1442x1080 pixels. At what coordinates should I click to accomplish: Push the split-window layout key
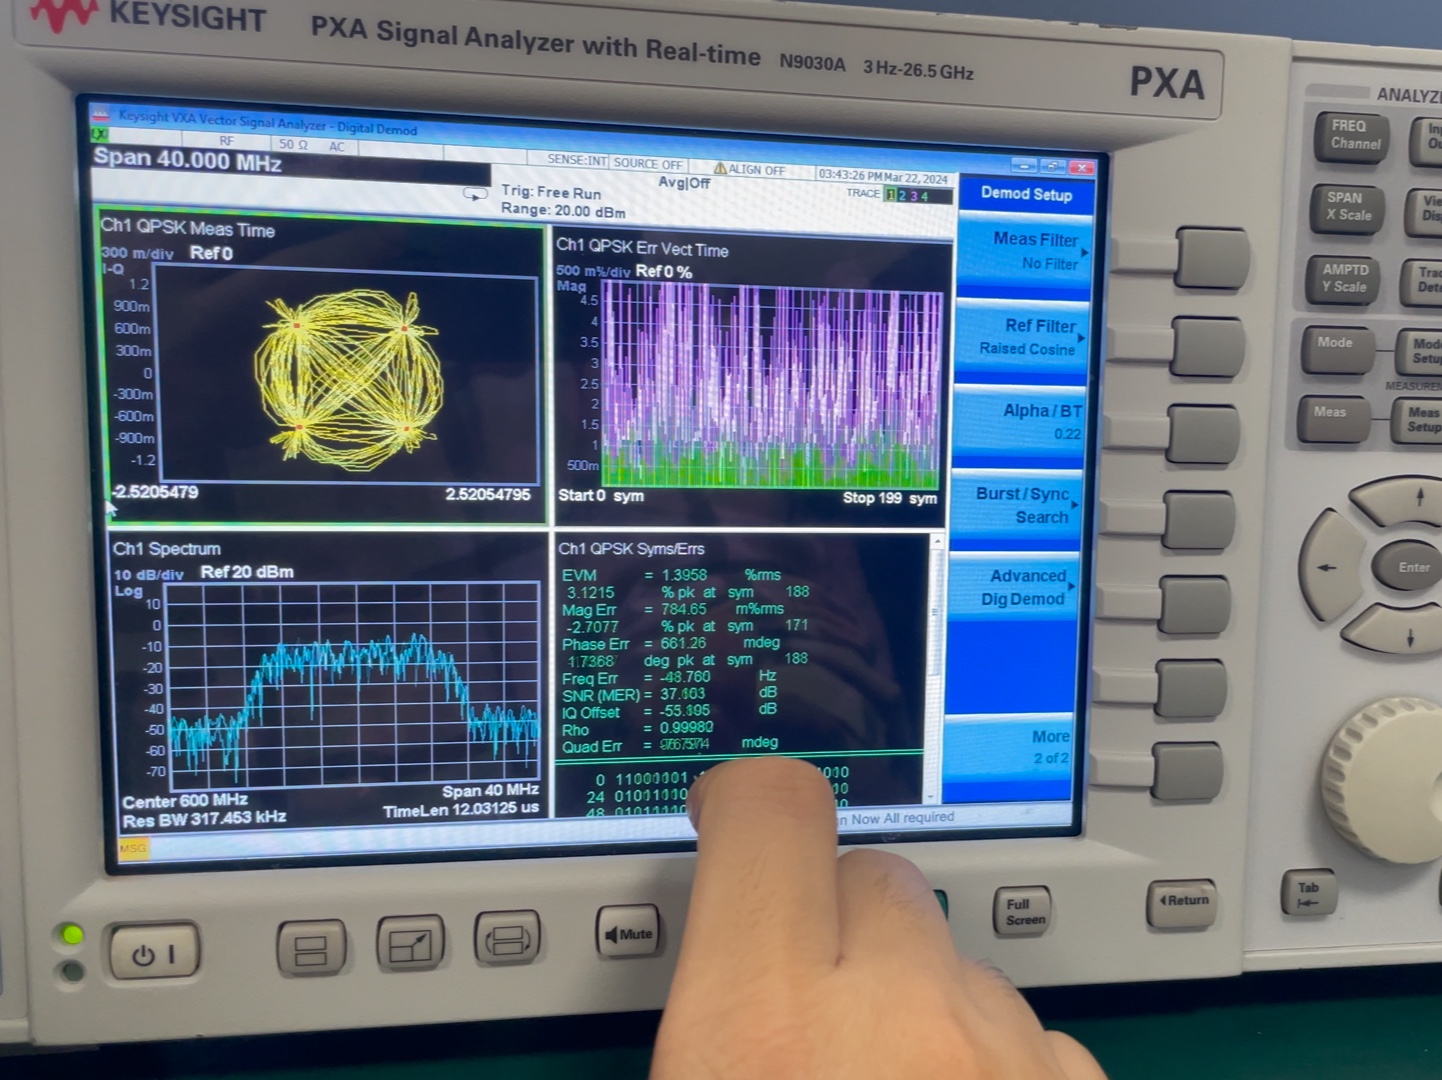click(x=311, y=946)
